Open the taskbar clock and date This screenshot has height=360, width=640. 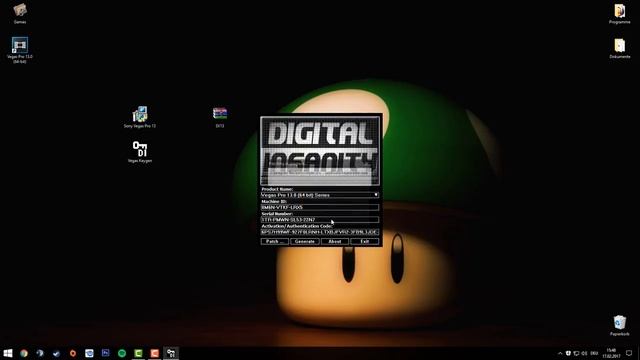click(611, 353)
